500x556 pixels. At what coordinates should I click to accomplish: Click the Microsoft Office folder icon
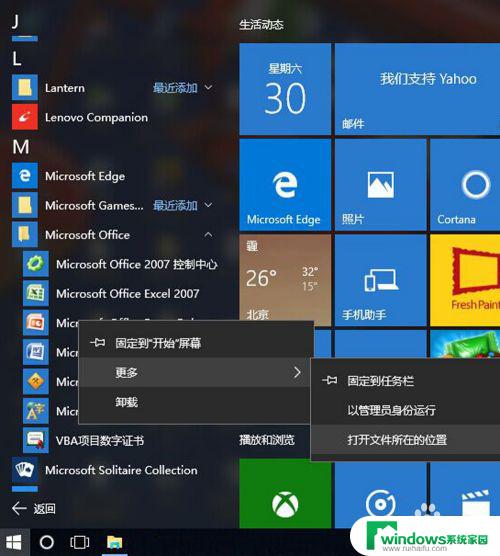24,235
